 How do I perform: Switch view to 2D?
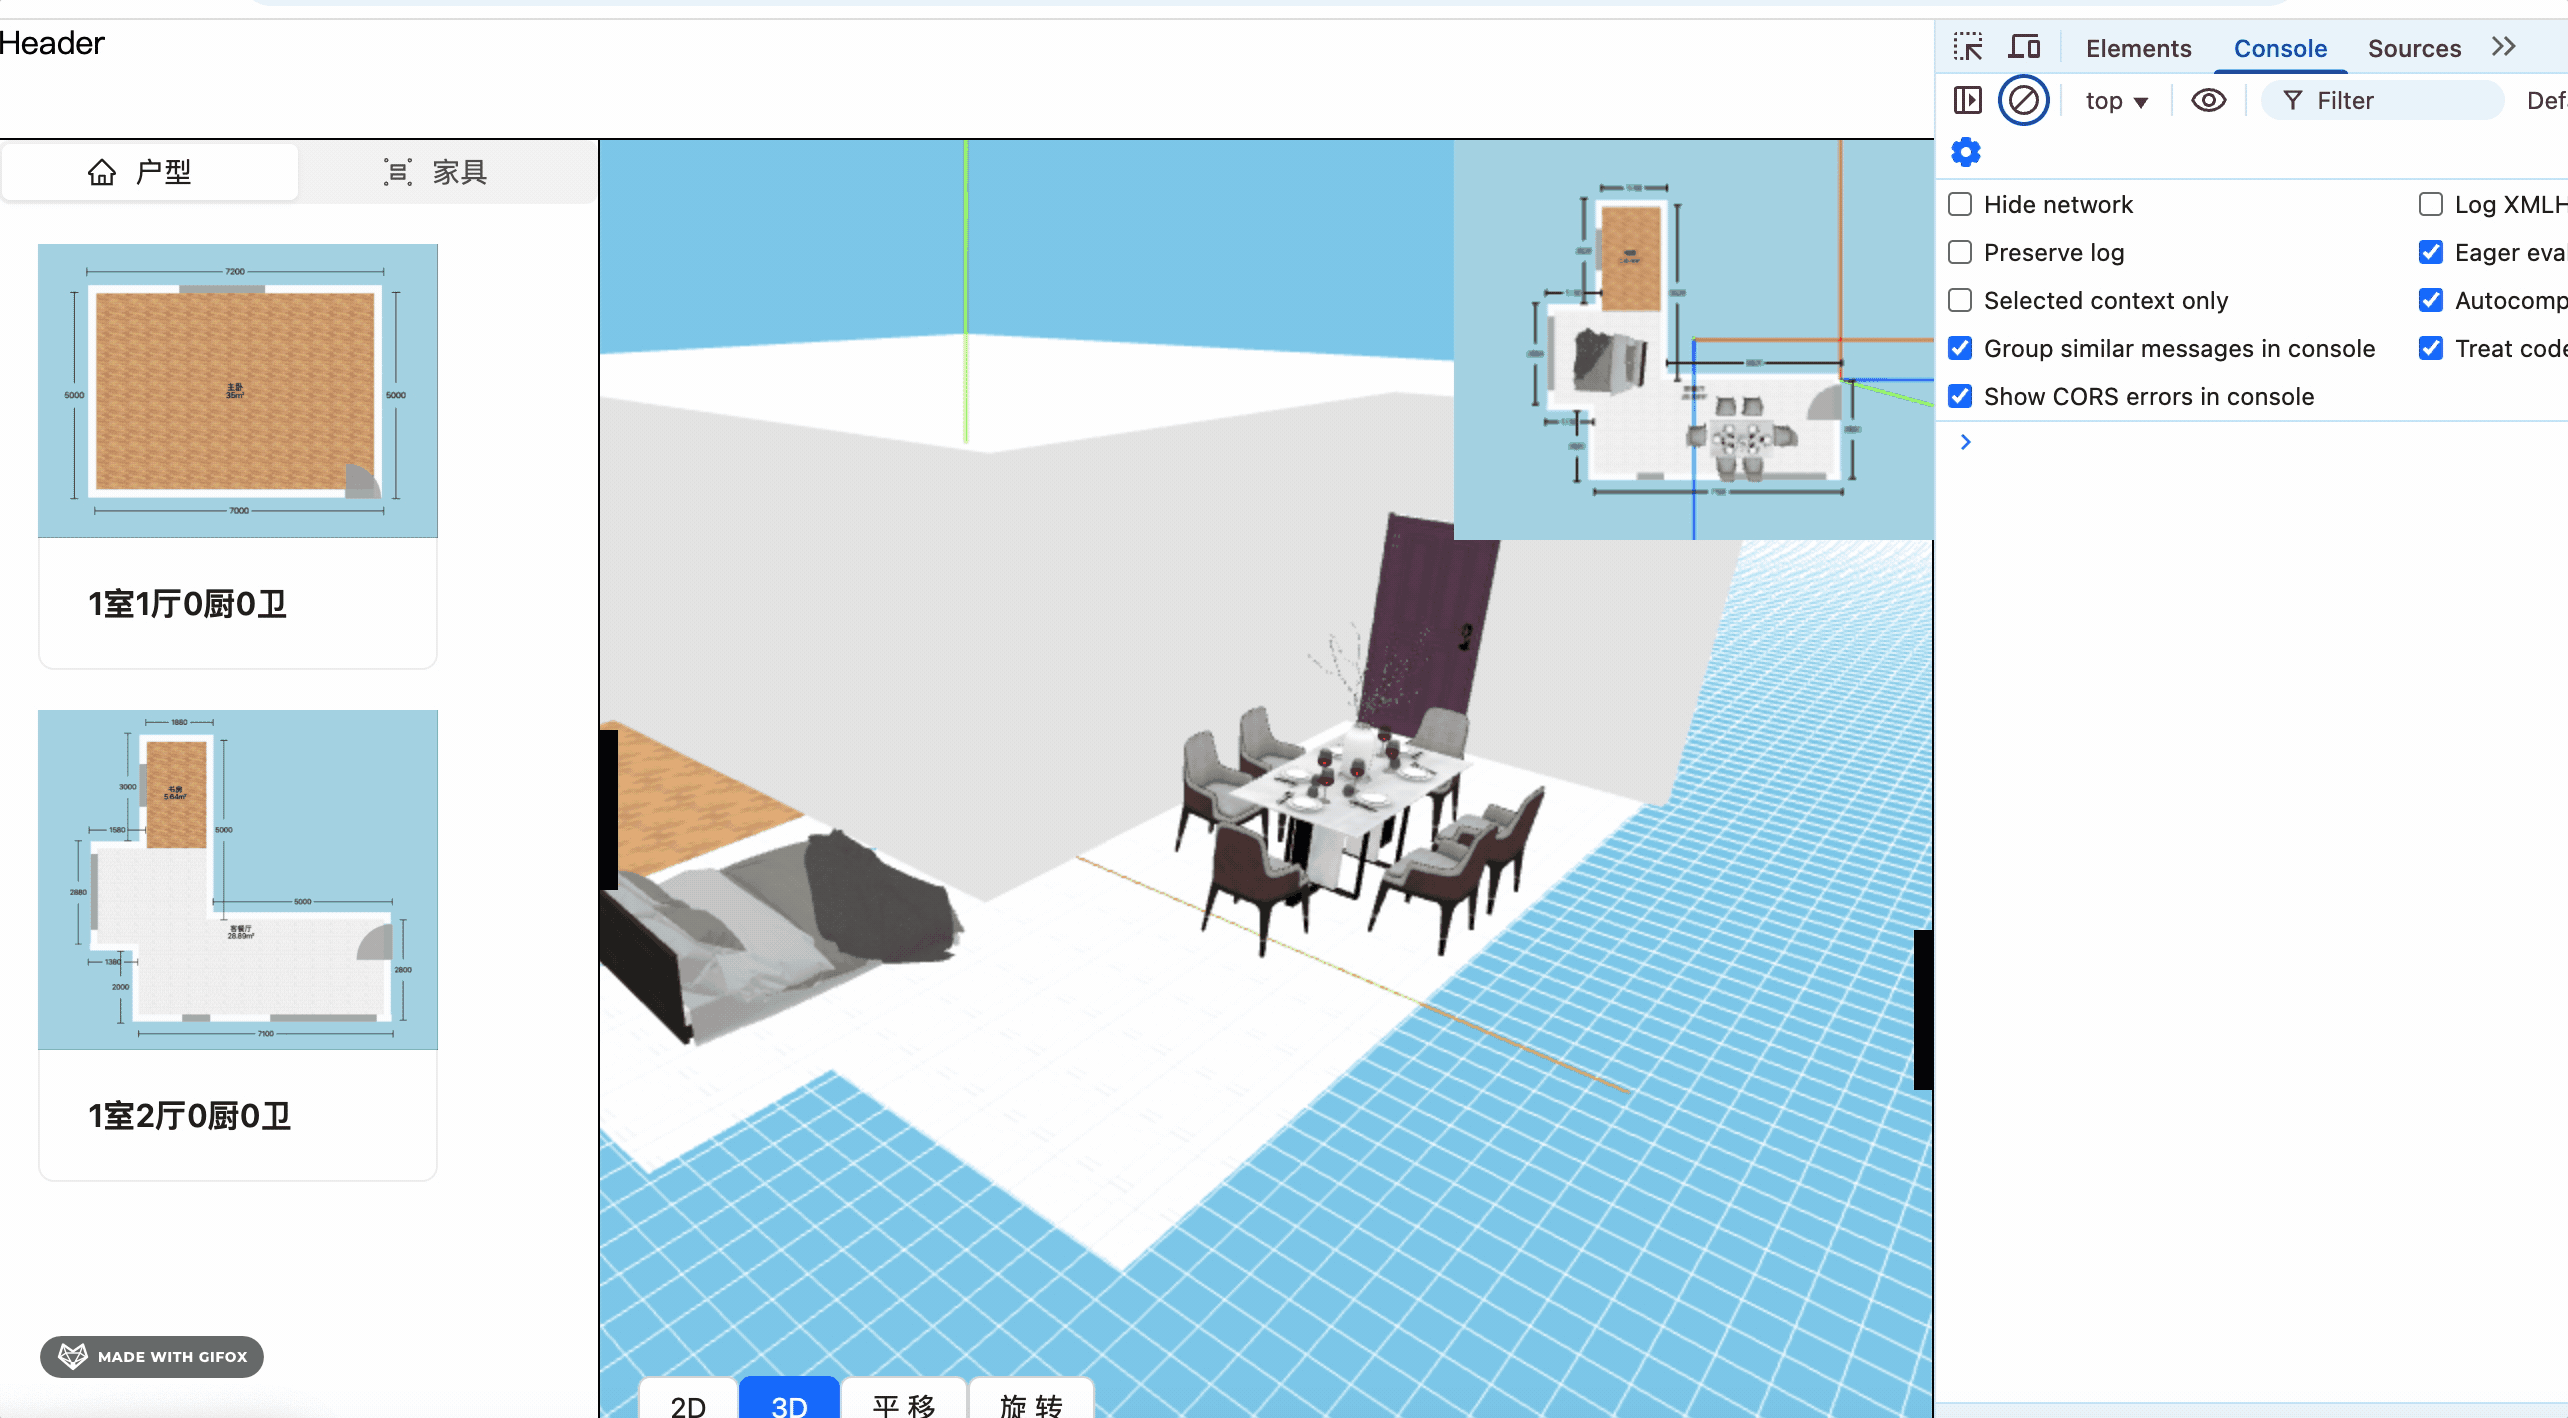[688, 1399]
